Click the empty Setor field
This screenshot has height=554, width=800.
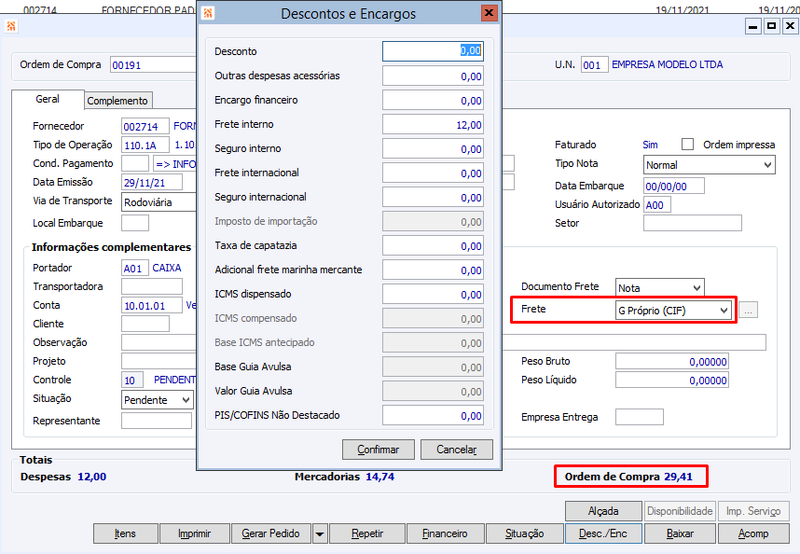pos(692,223)
